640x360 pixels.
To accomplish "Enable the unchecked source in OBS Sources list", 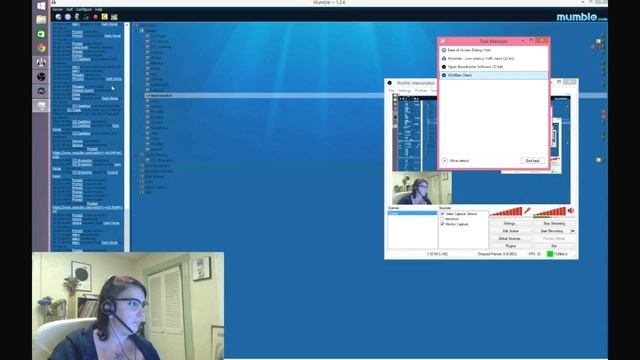I will 442,219.
